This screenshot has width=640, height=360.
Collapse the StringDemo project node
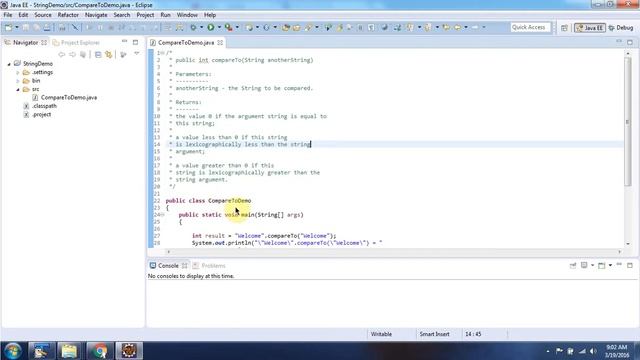coord(9,64)
